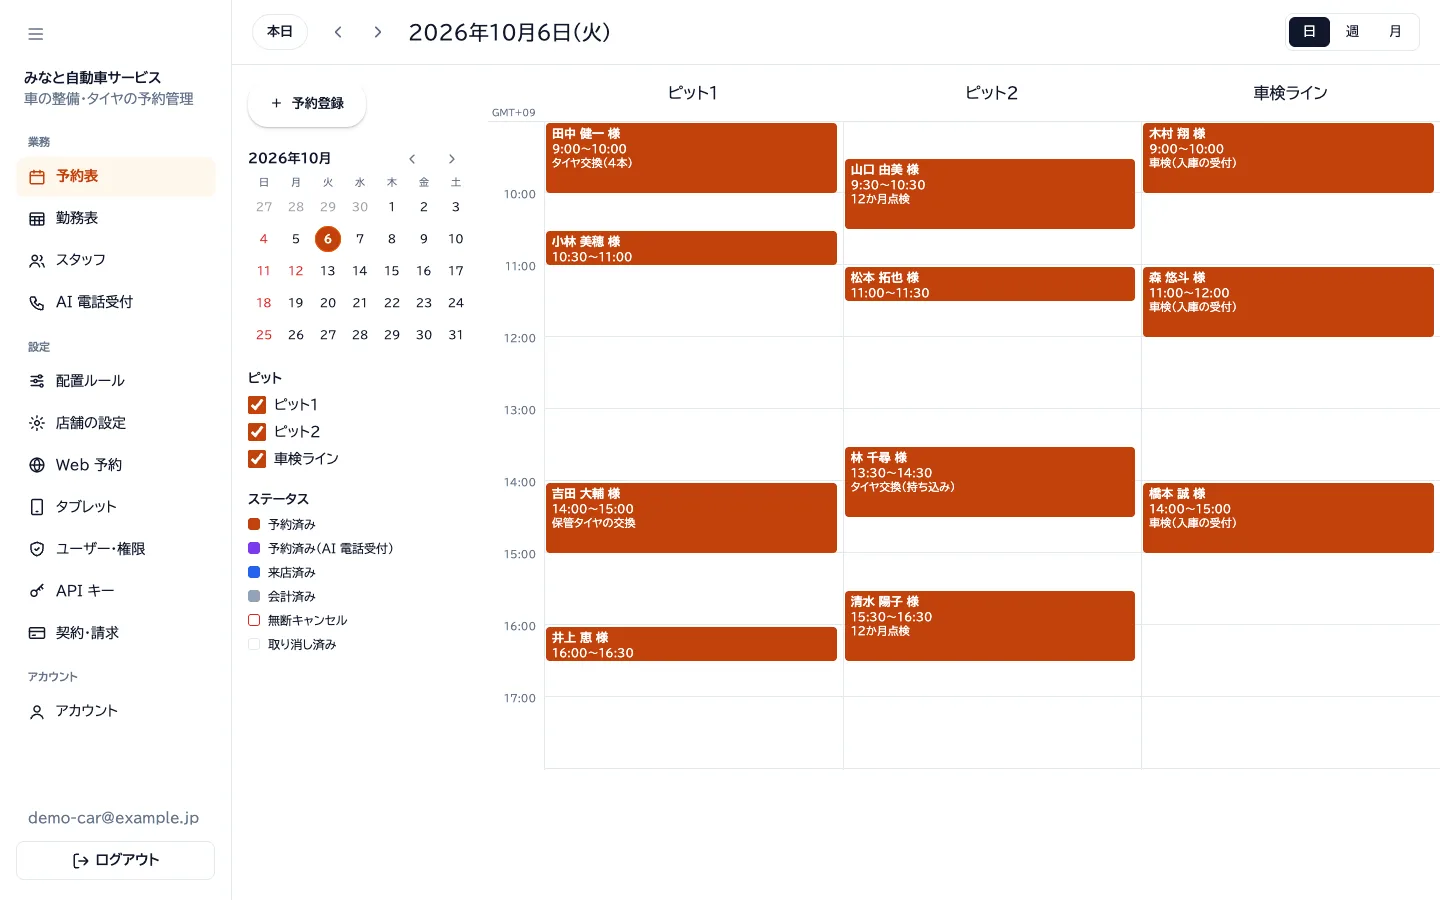Viewport: 1440px width, 900px height.
Task: Click the API キー key icon
Action: tap(37, 591)
